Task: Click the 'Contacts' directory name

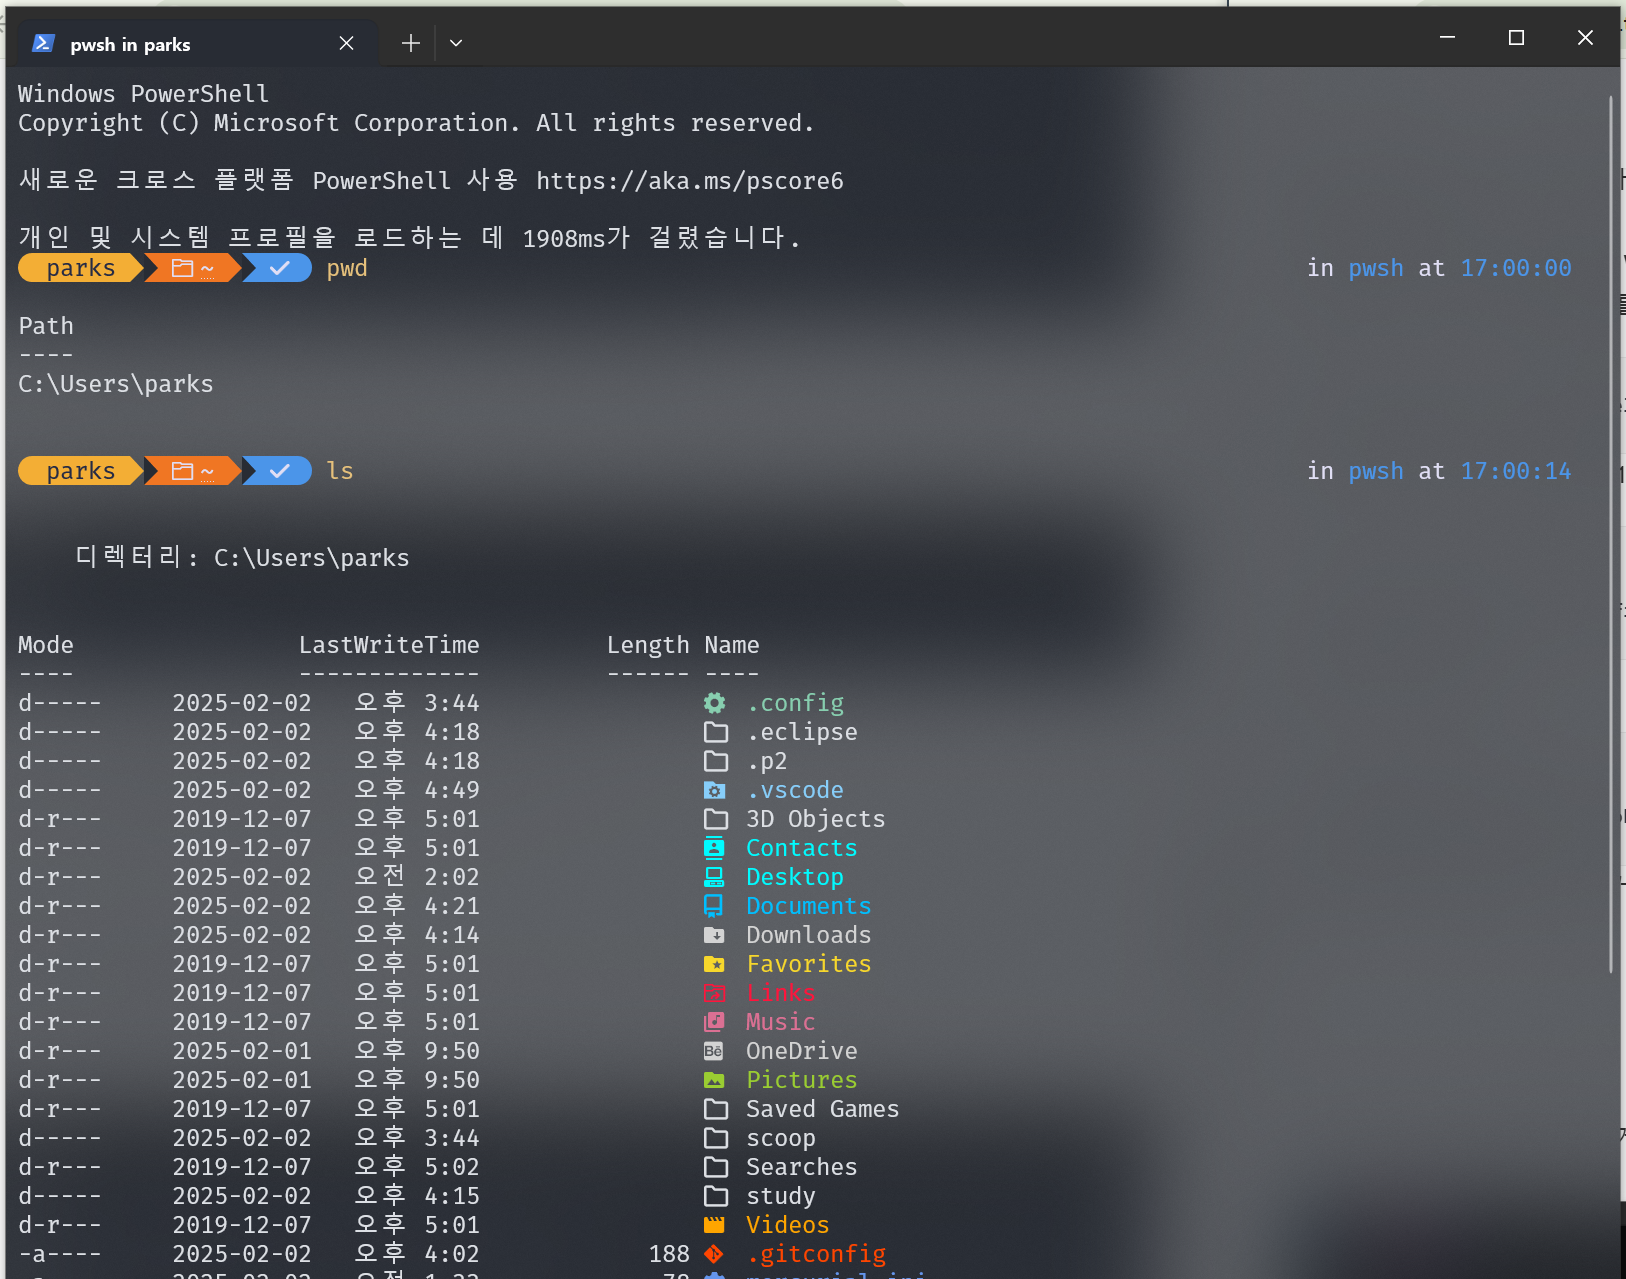Action: coord(802,848)
